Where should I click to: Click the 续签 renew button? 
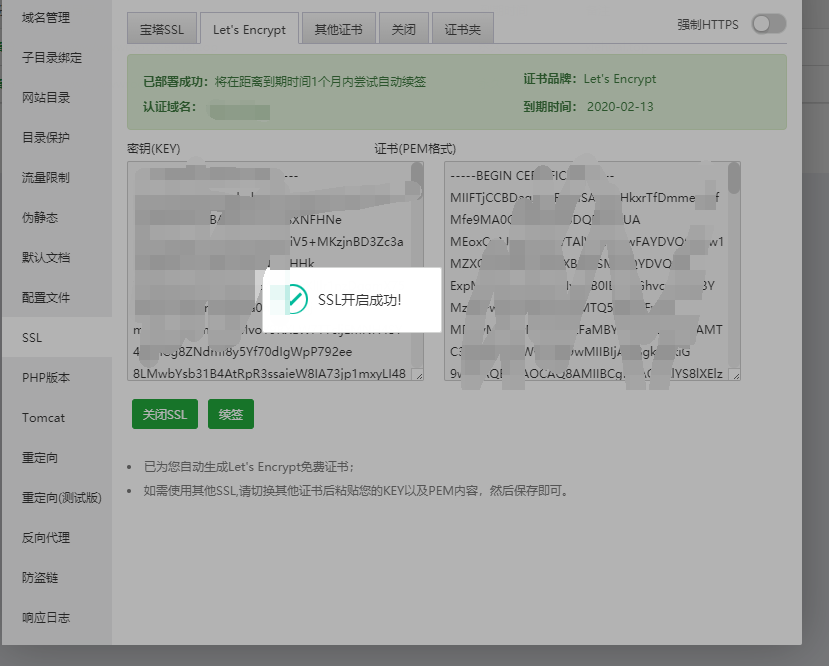pyautogui.click(x=231, y=414)
